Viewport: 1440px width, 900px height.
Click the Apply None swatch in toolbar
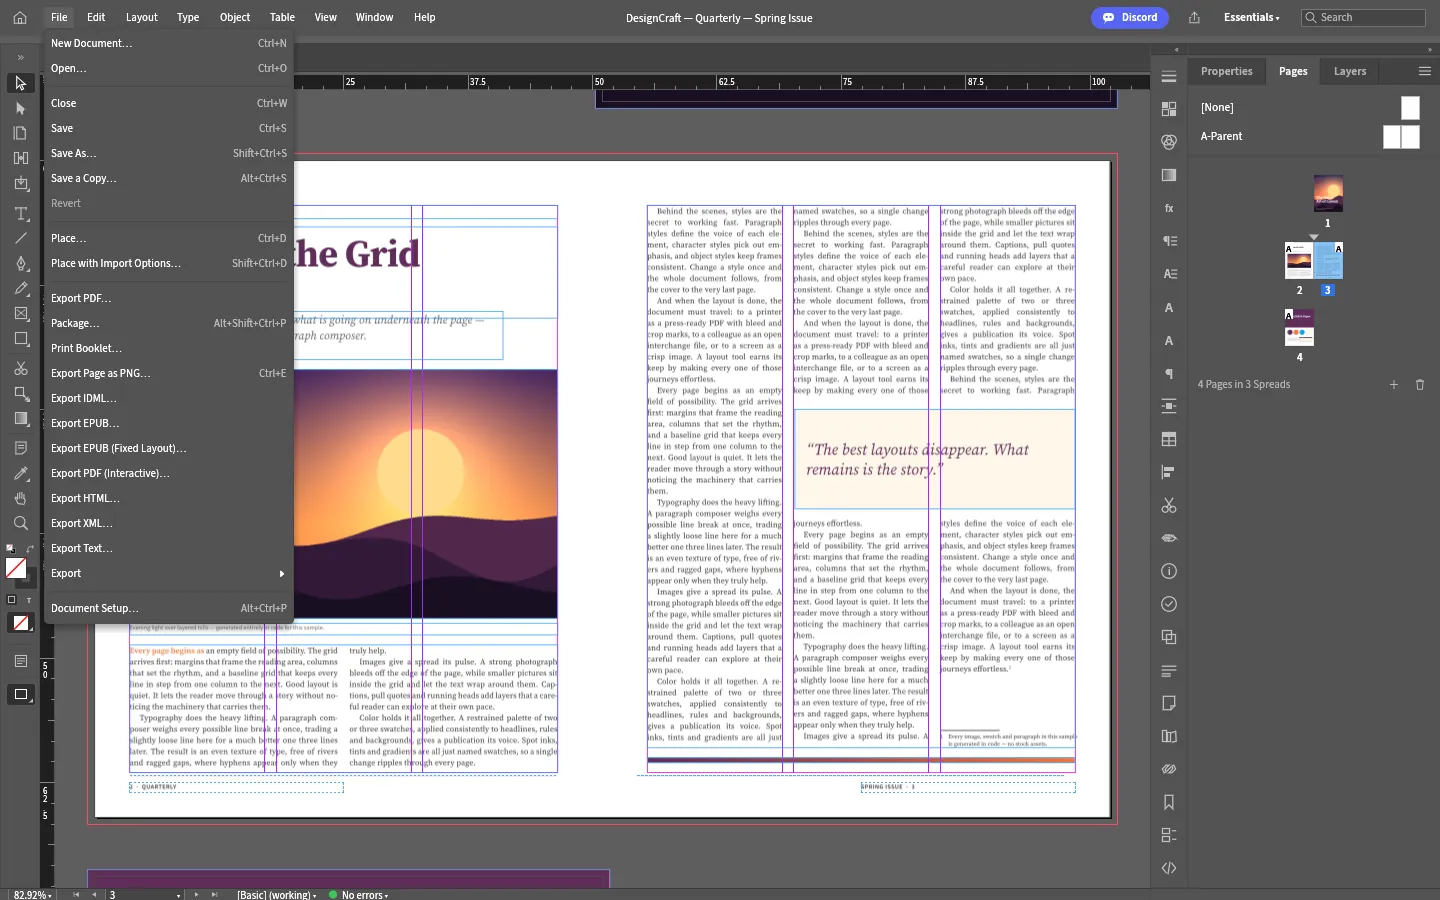[x=20, y=623]
